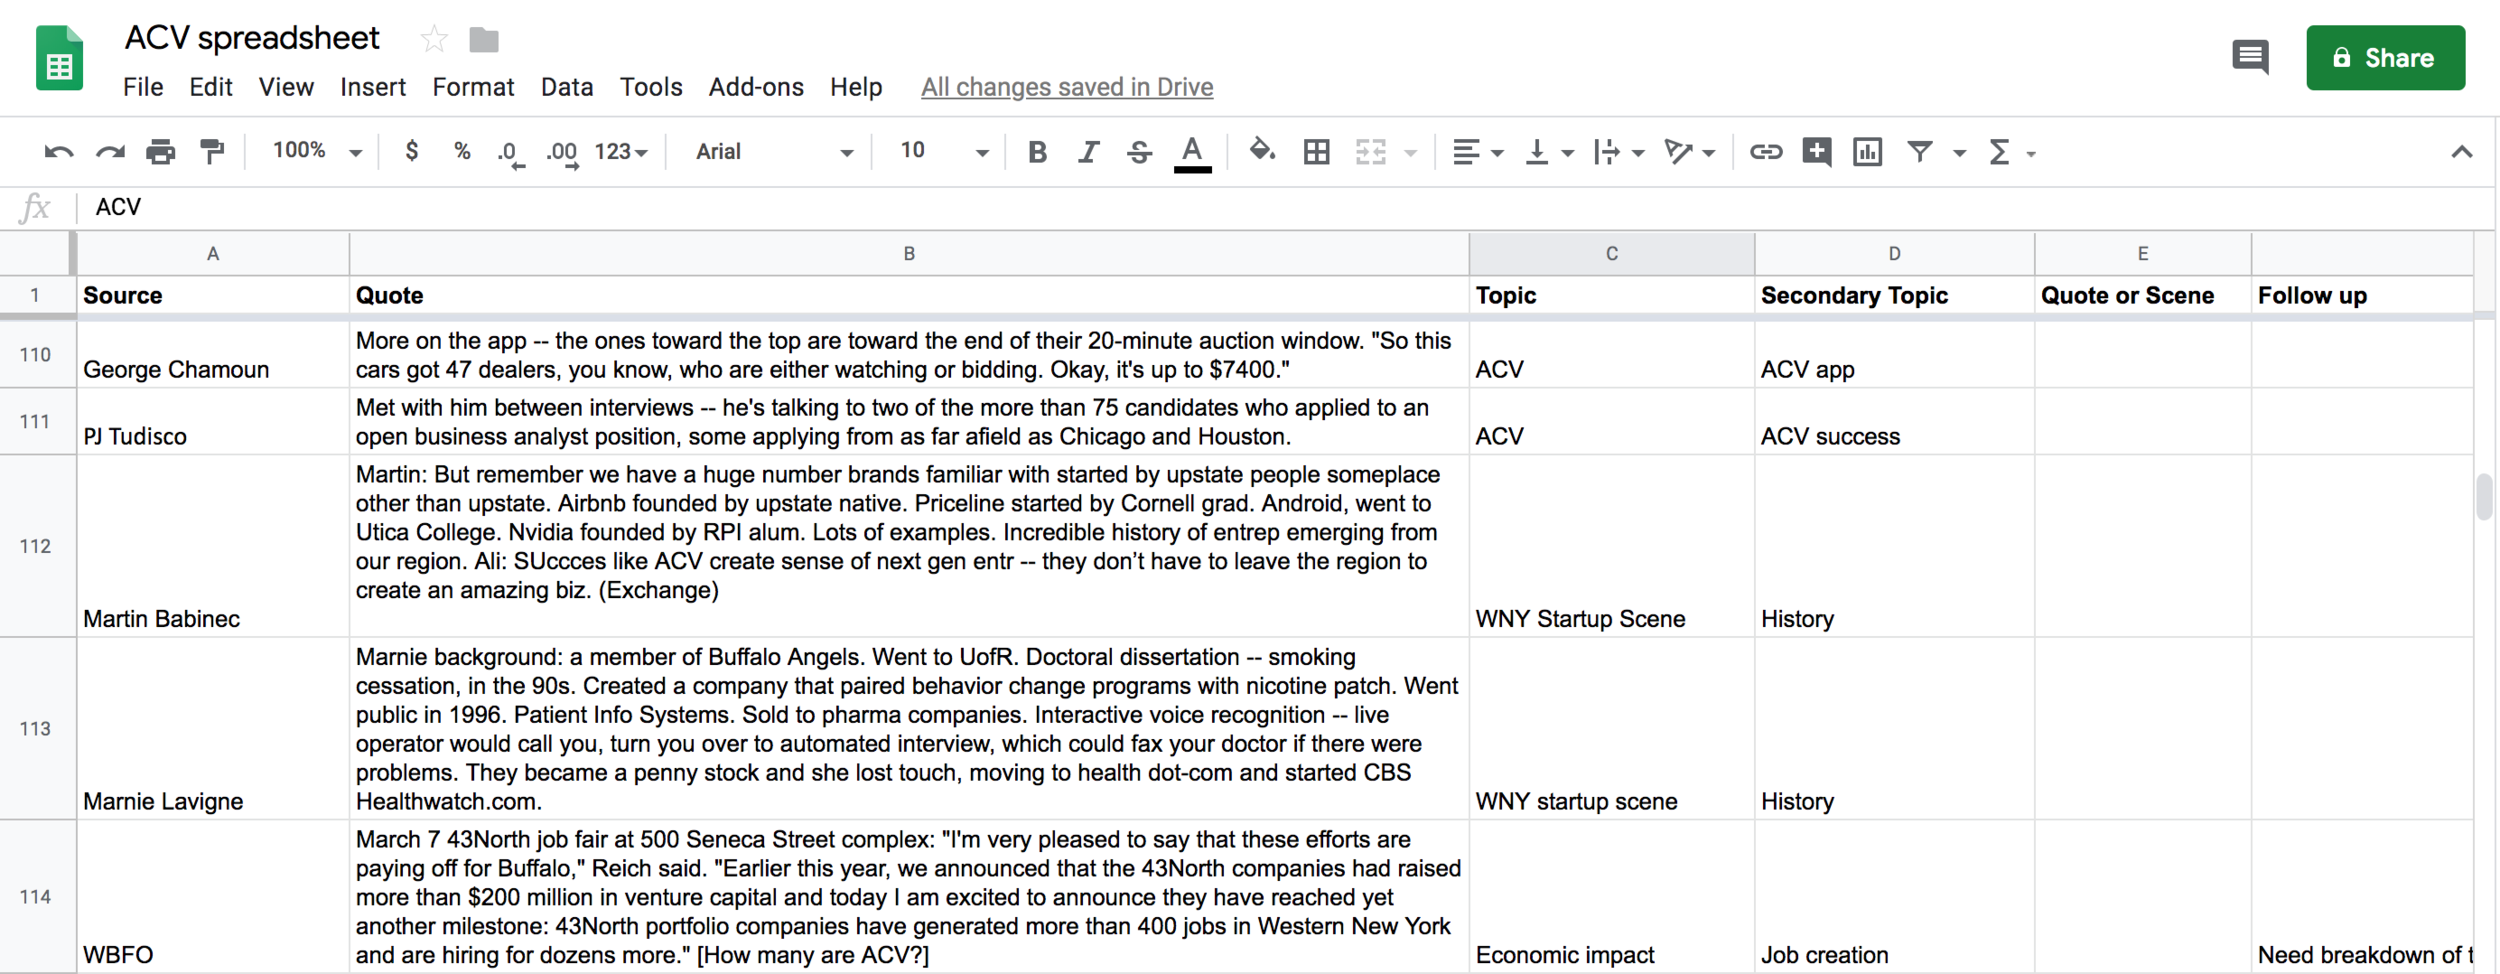Toggle strikethrough formatting
Viewport: 2500px width, 974px height.
click(1139, 152)
